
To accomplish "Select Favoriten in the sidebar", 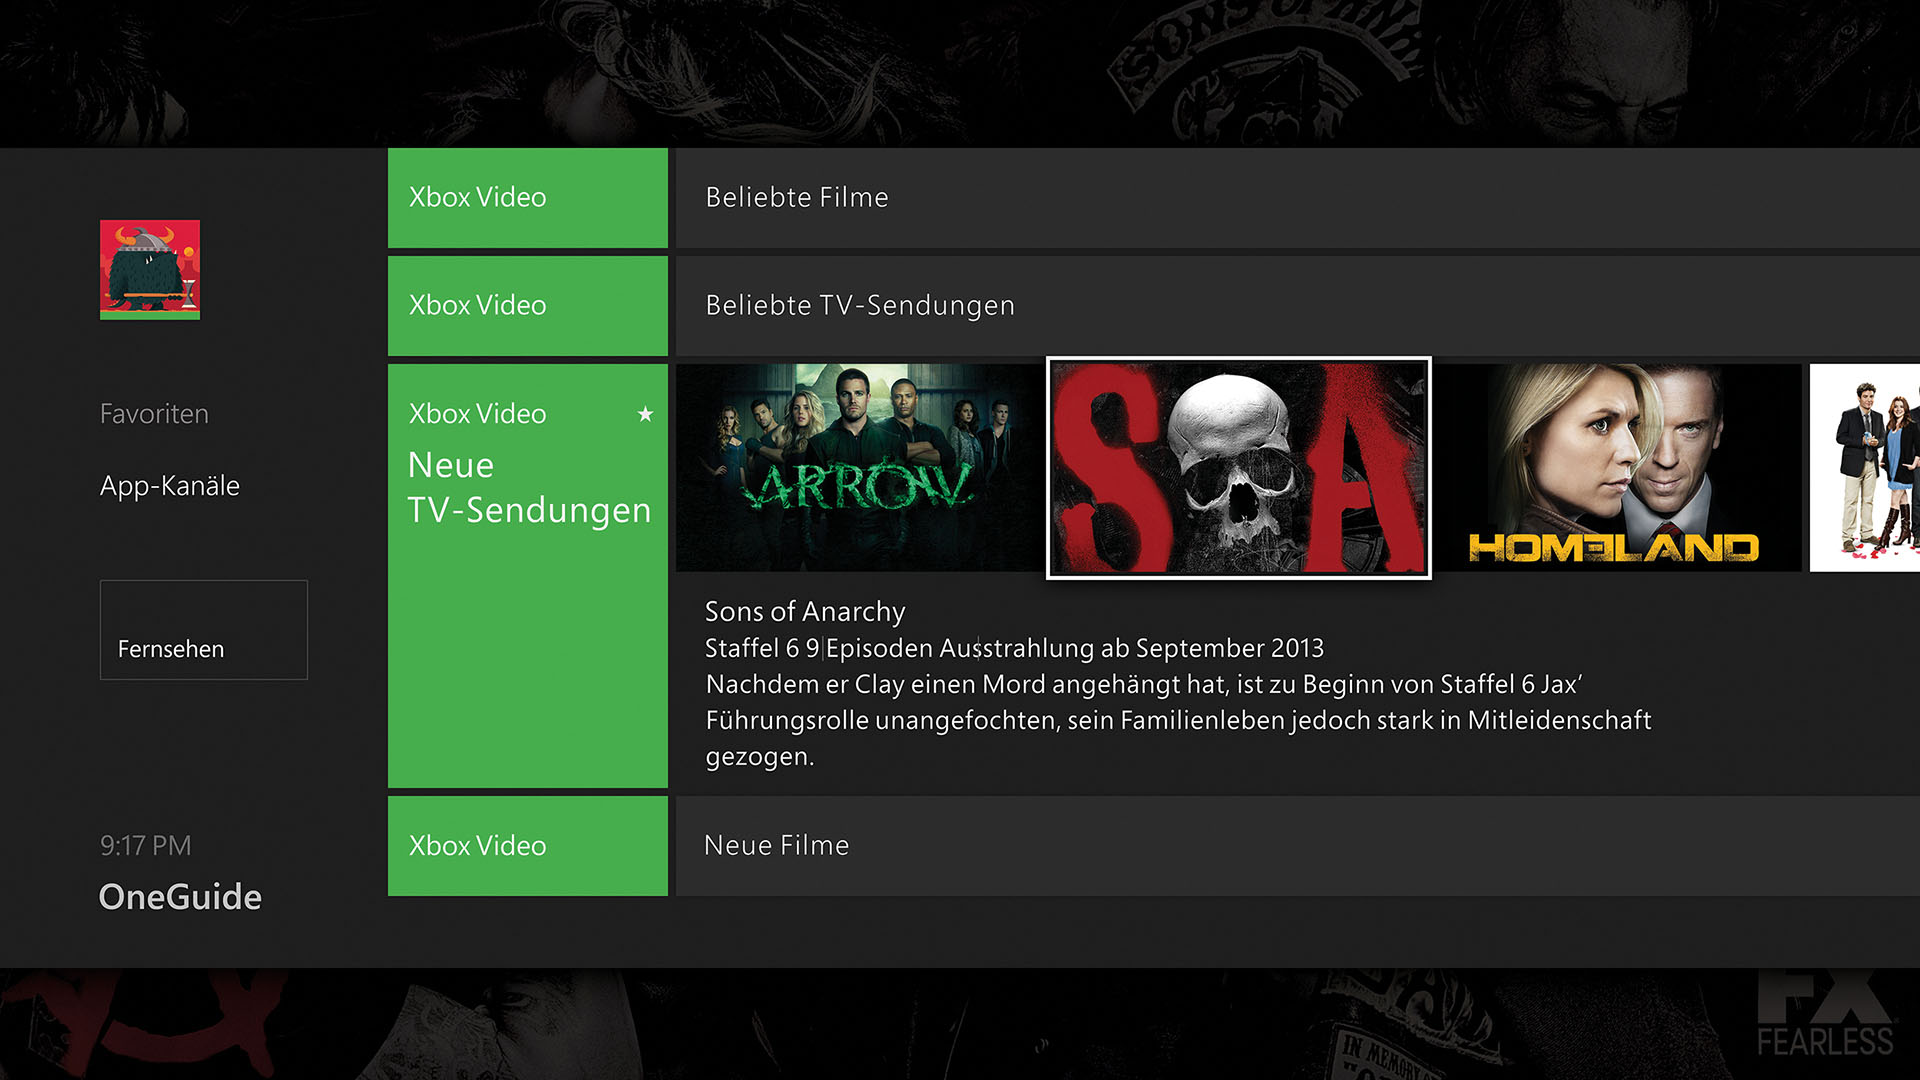I will pyautogui.click(x=154, y=414).
